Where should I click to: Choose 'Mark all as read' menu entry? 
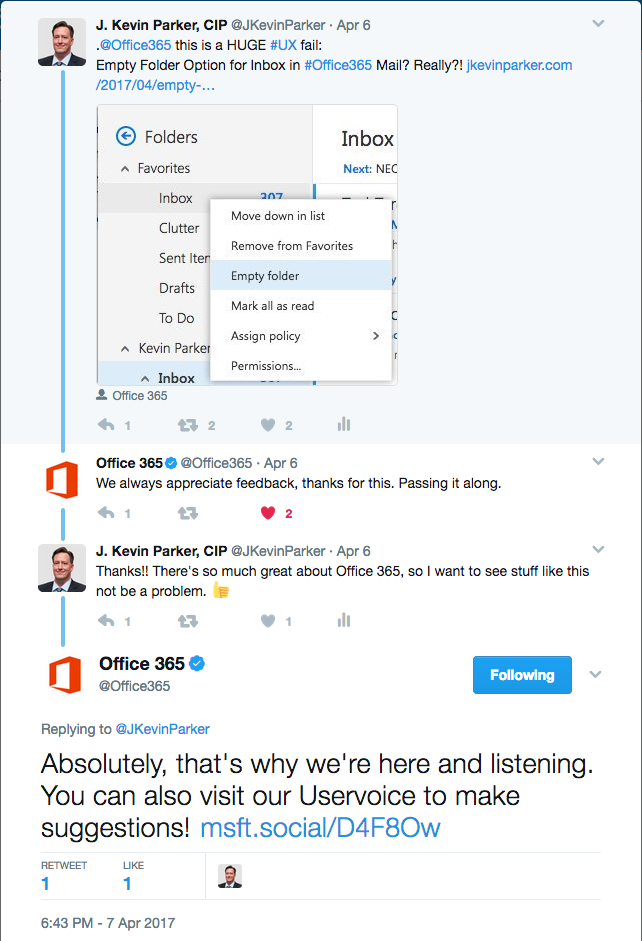[x=273, y=306]
